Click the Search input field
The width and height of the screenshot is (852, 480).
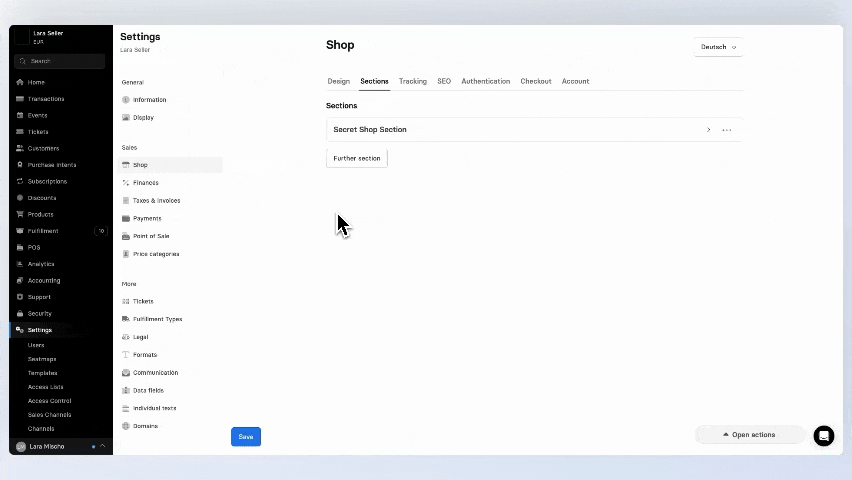[x=60, y=61]
